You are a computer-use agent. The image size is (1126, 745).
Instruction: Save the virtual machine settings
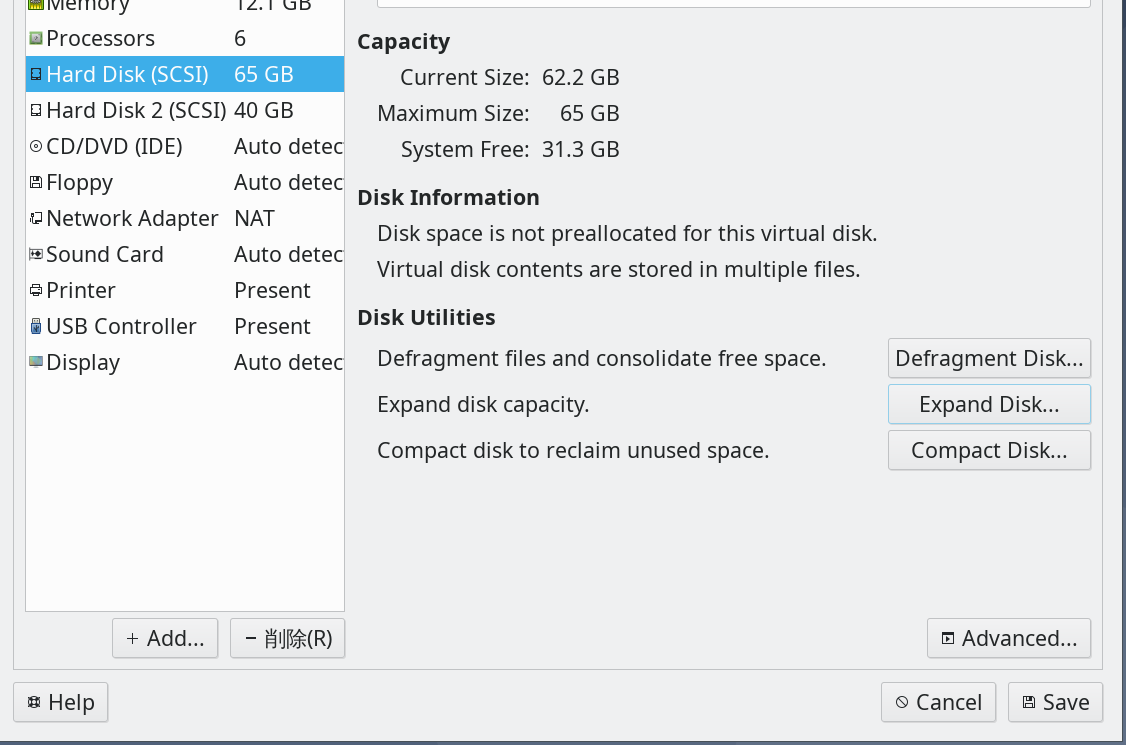1055,702
